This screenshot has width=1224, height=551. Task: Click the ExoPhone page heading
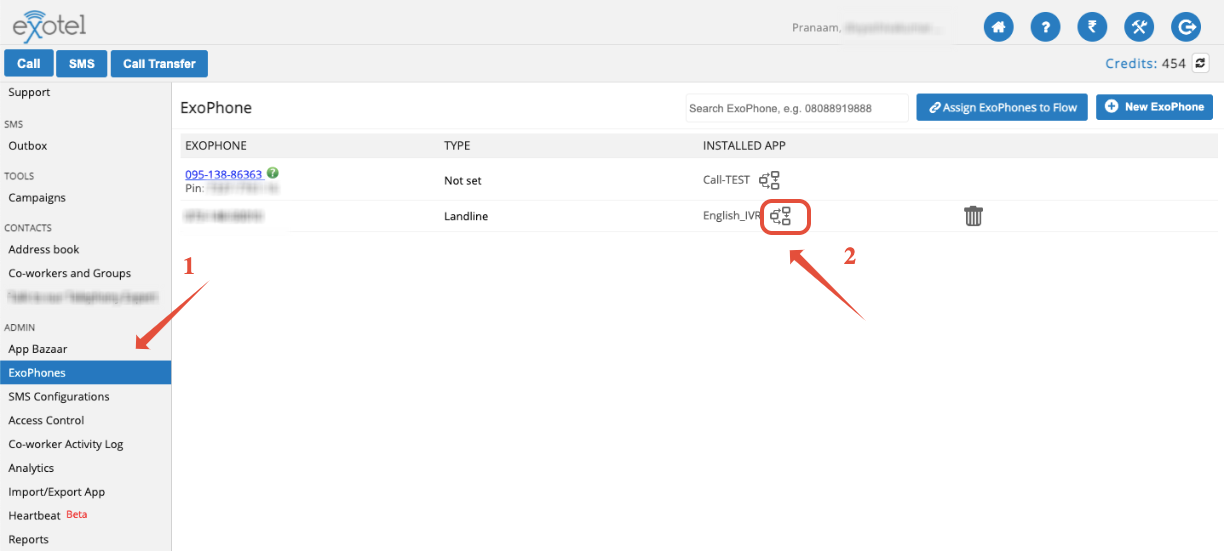tap(216, 108)
